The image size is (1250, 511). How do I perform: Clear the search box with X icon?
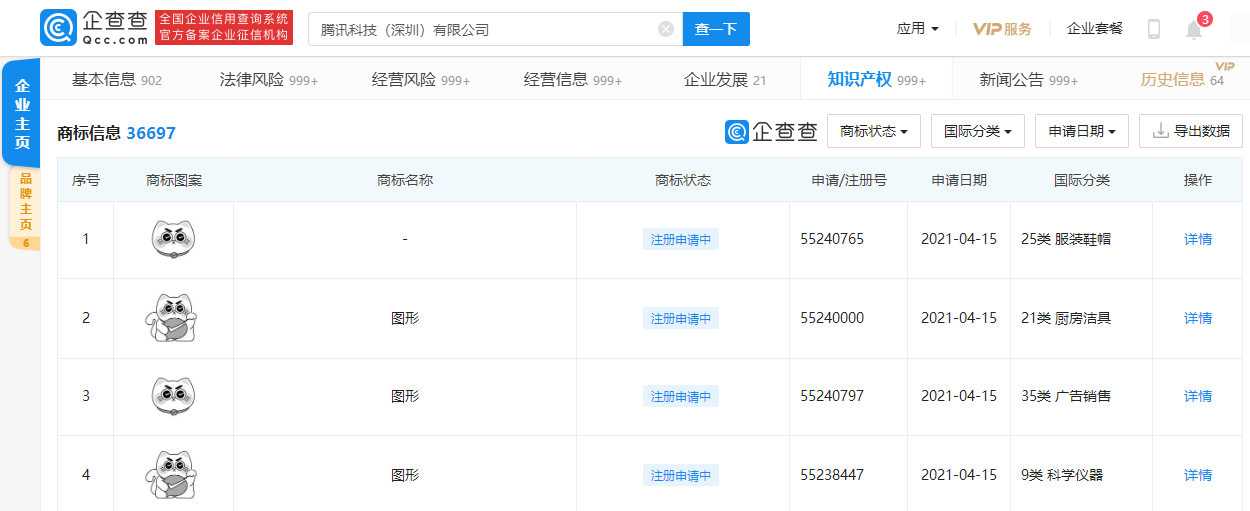(x=666, y=29)
